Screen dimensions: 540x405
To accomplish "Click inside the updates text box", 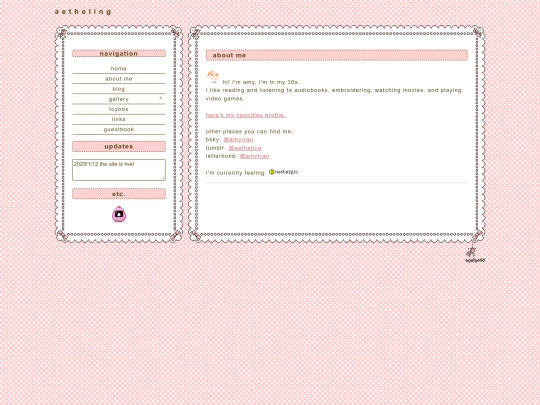I will click(x=118, y=170).
